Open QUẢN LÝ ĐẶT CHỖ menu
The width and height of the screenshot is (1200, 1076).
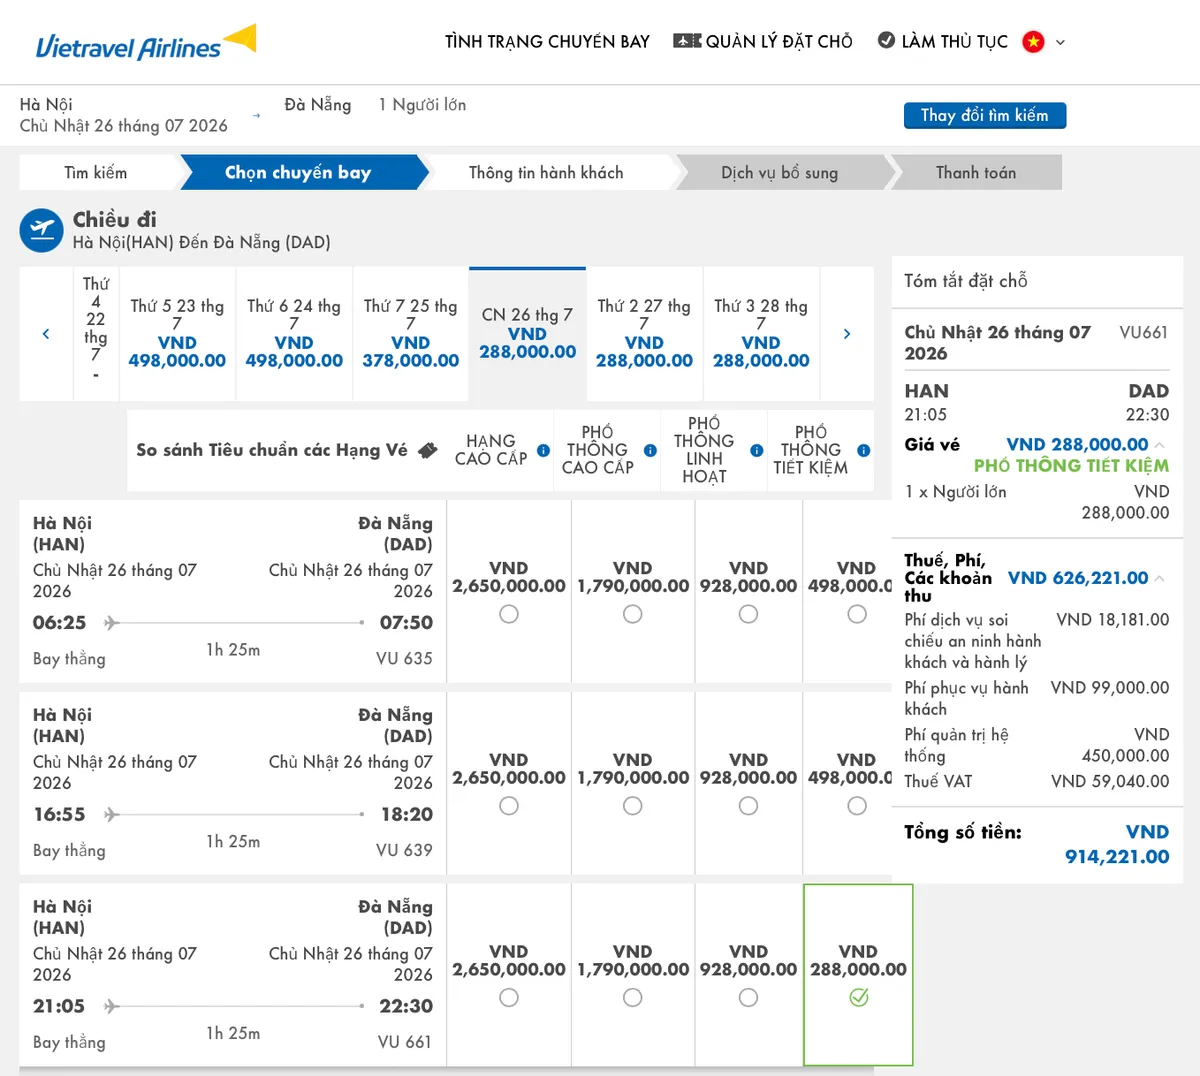pyautogui.click(x=763, y=42)
